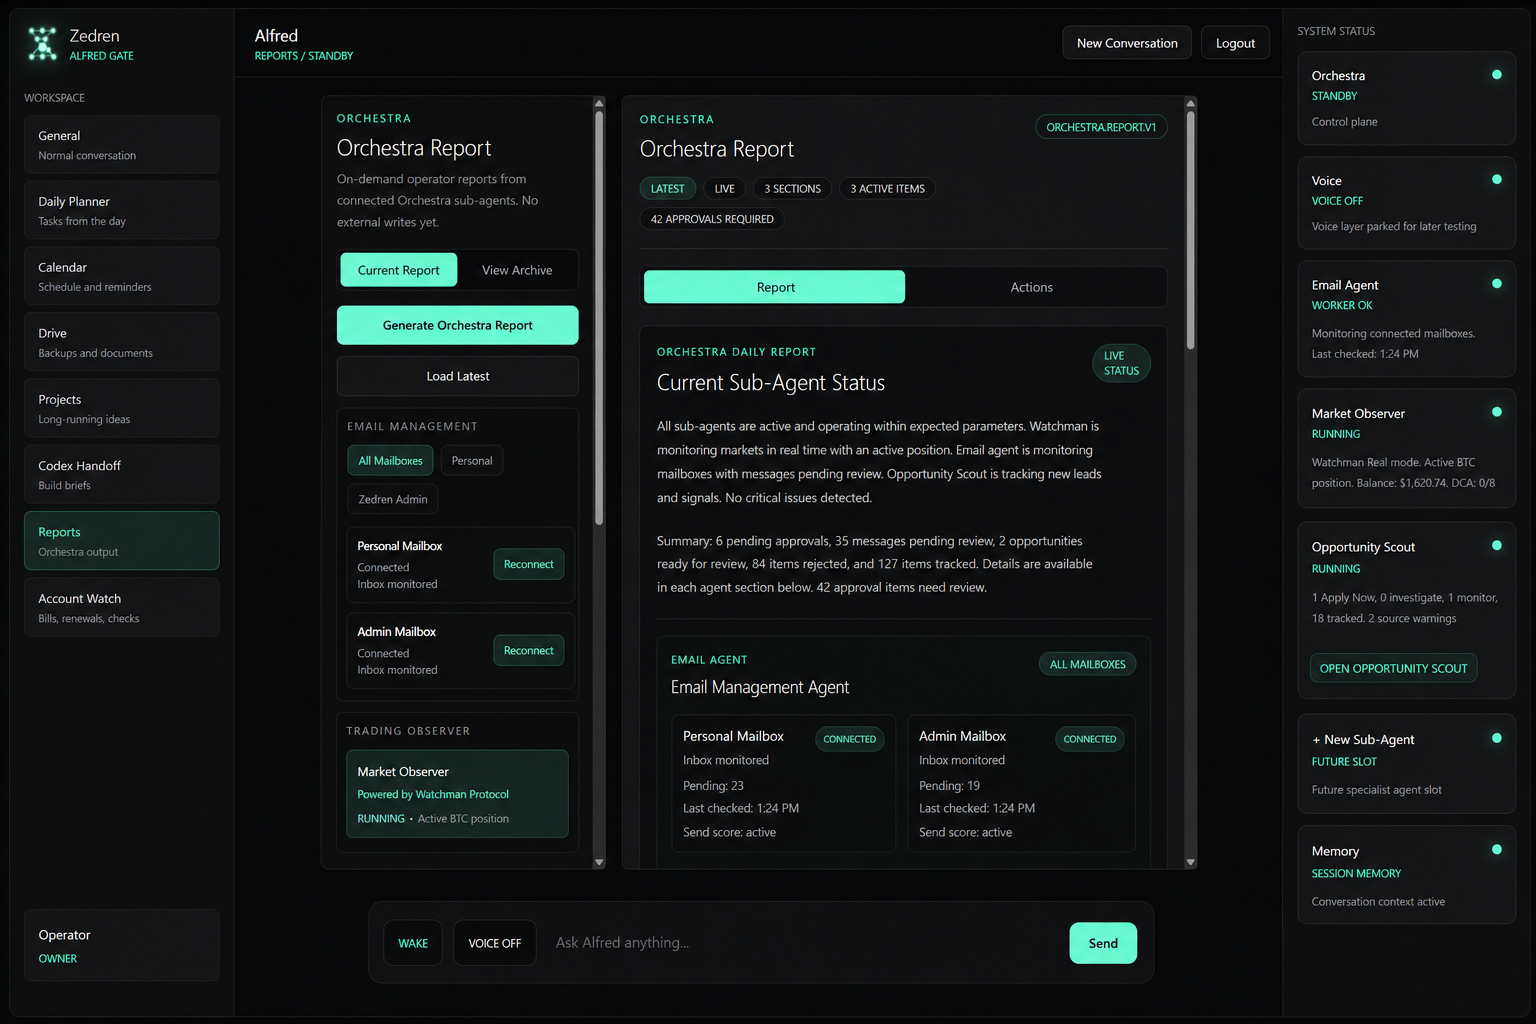Click the Load Latest button
This screenshot has height=1024, width=1536.
point(458,376)
